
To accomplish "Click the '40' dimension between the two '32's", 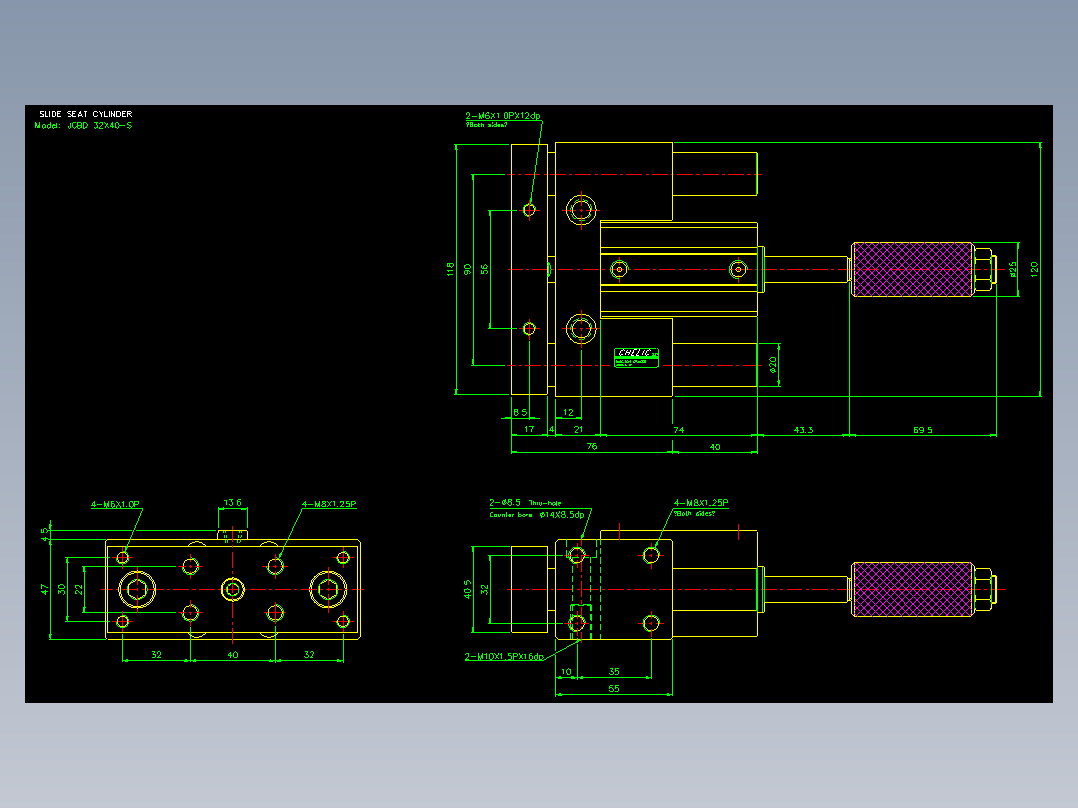I will point(233,655).
